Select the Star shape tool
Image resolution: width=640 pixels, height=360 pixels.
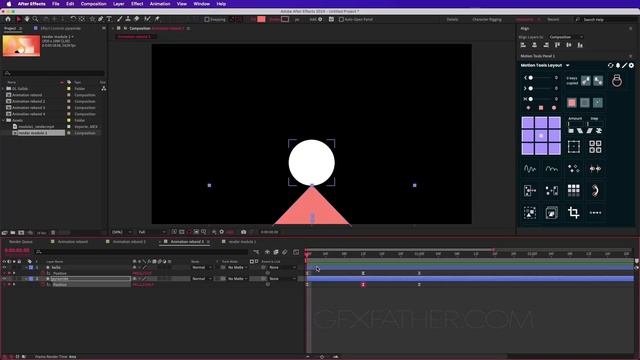point(92,19)
